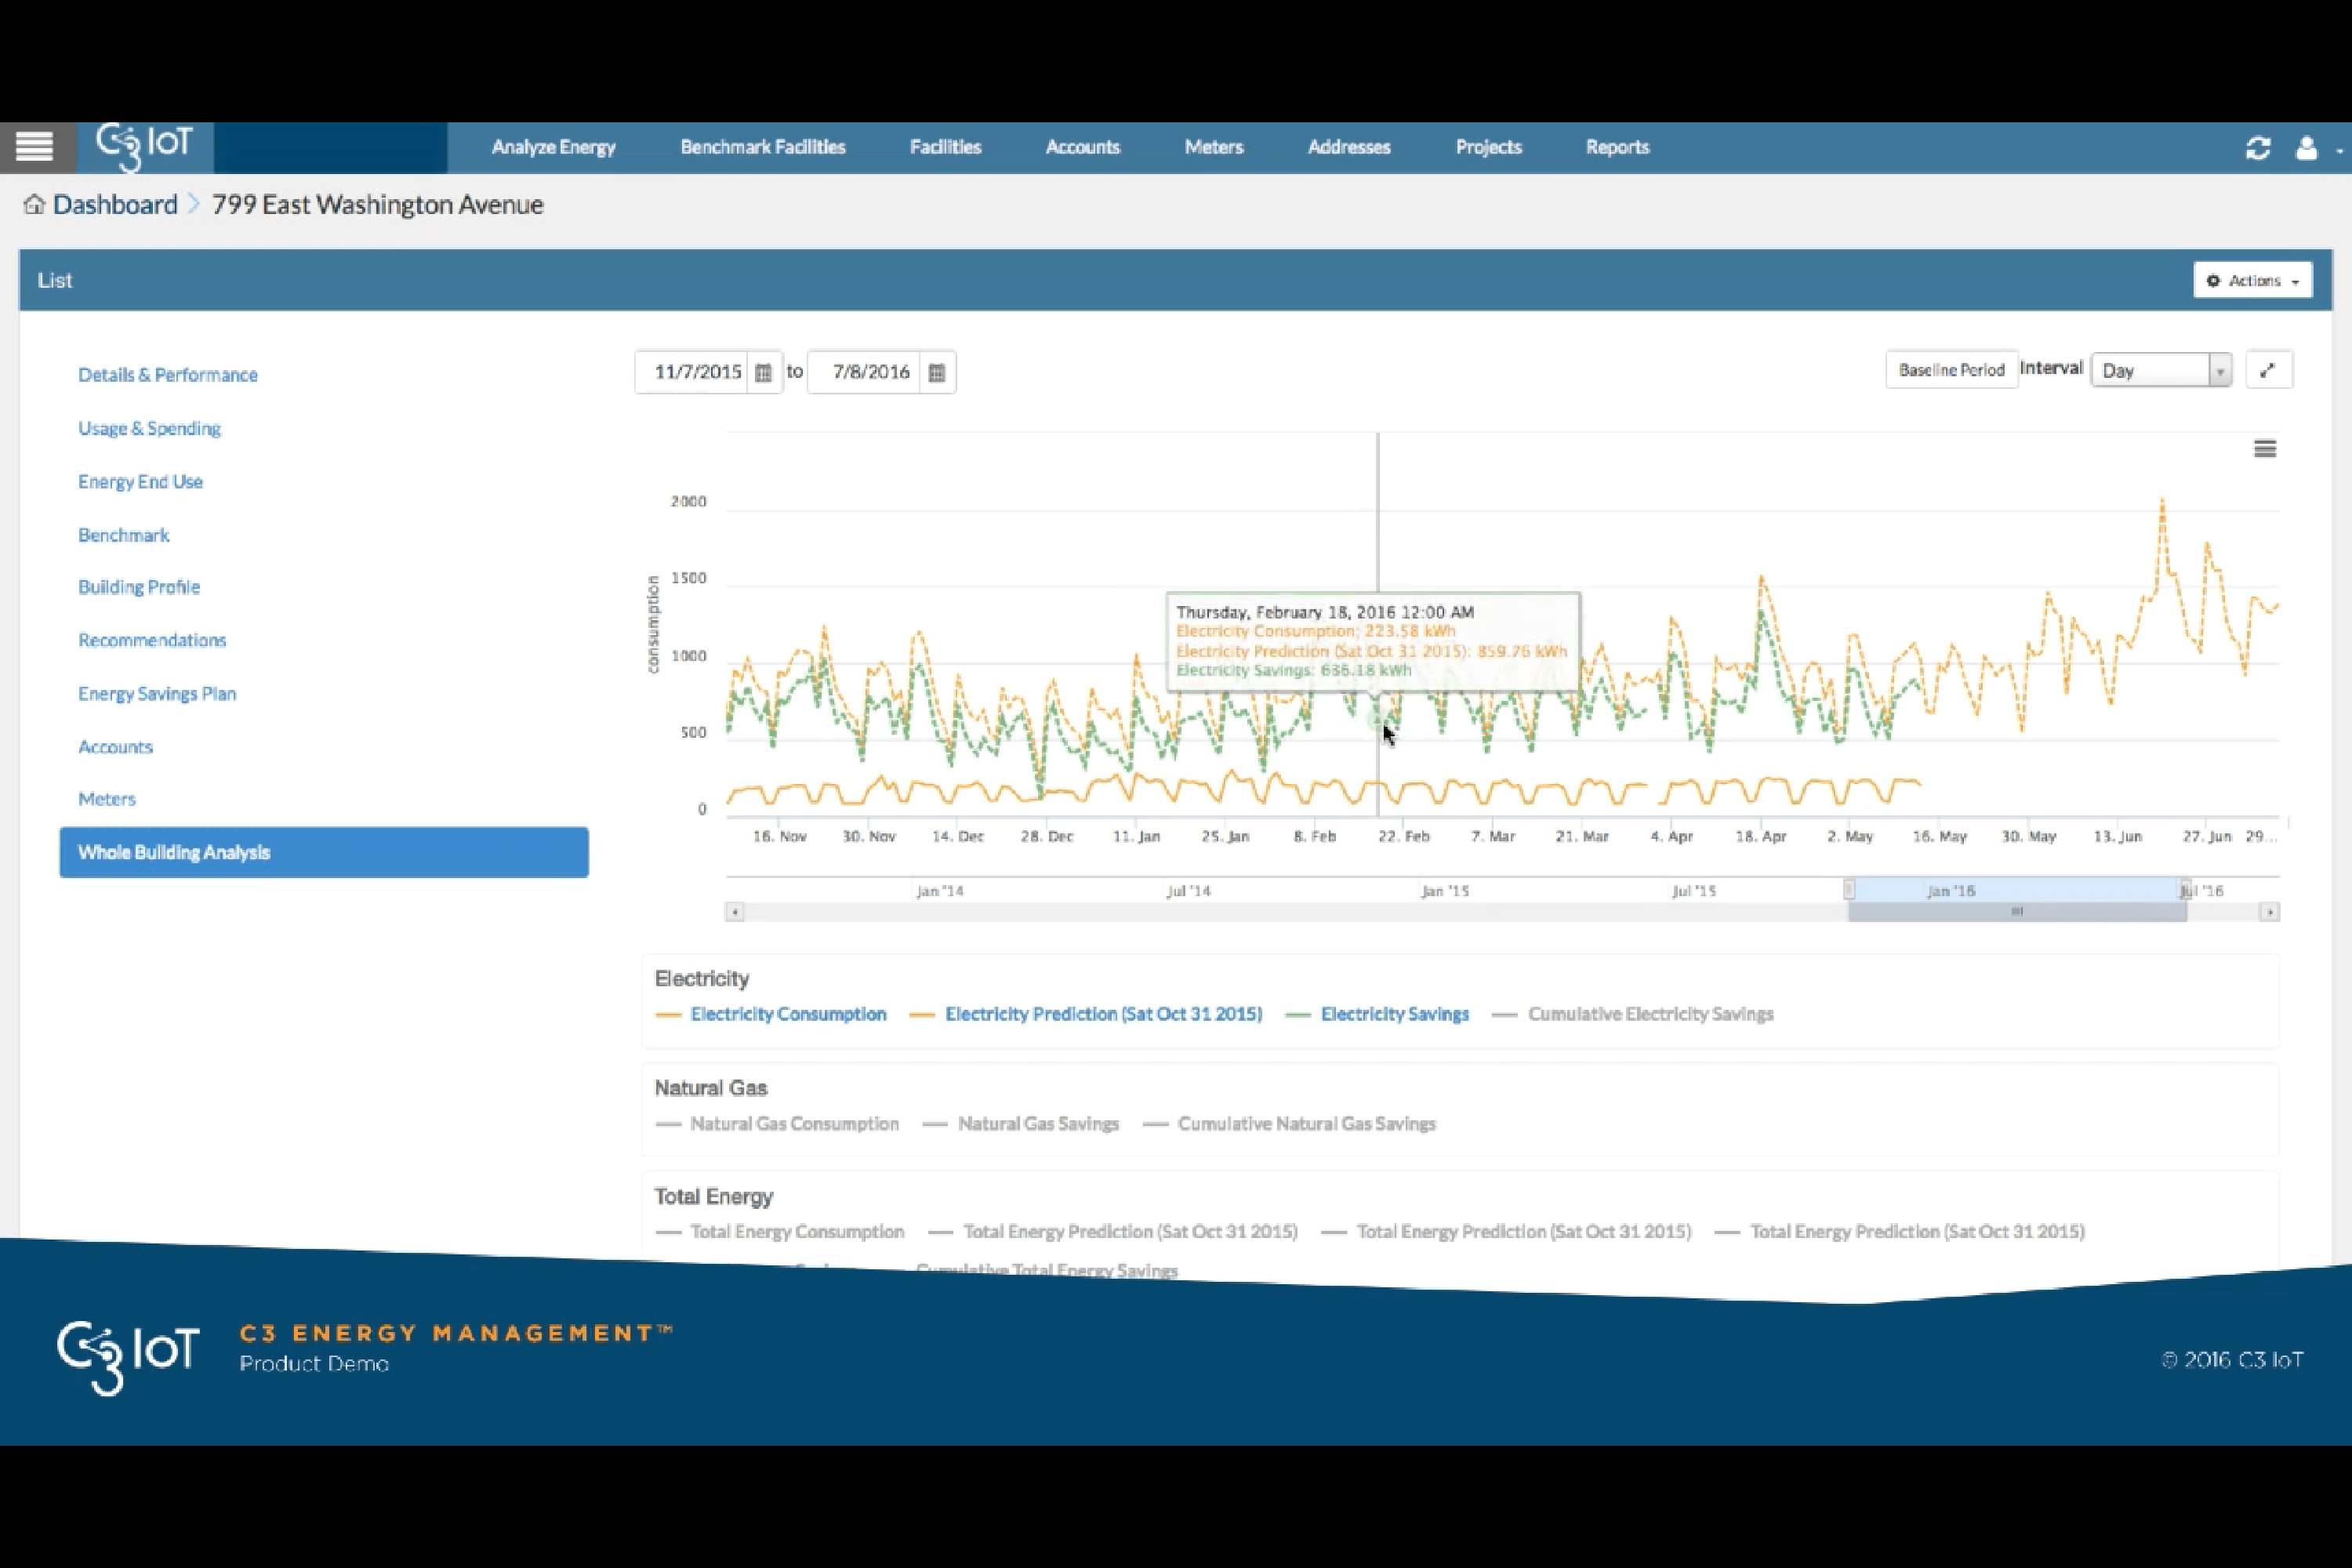Viewport: 2352px width, 1568px height.
Task: Click the '22. Feb' x-axis label
Action: pos(1403,836)
